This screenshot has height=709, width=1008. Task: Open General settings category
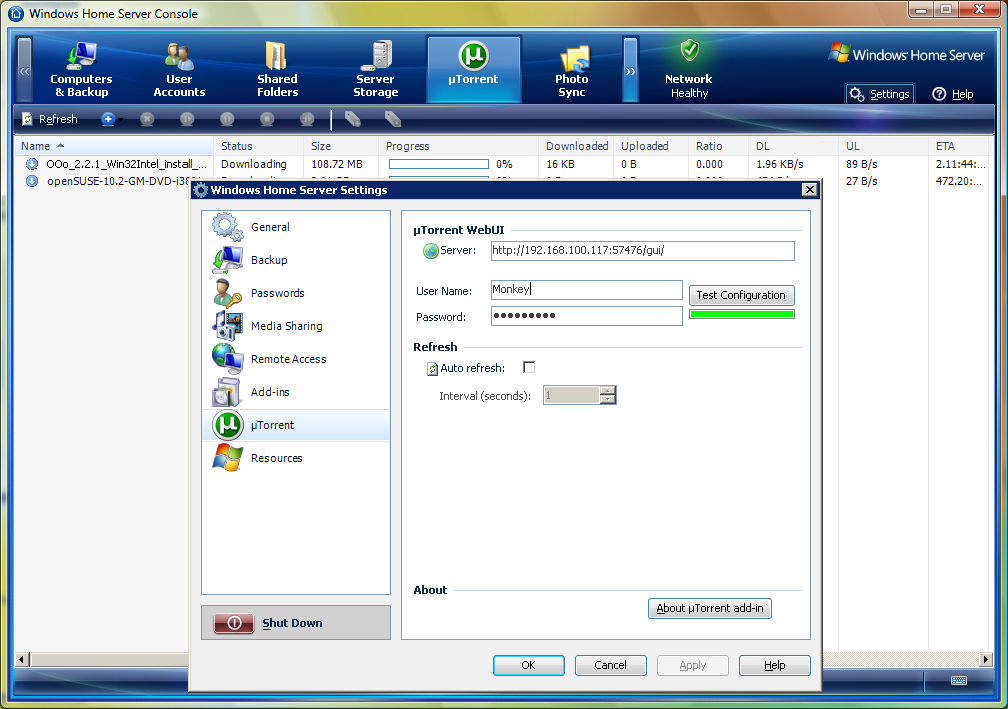(x=296, y=227)
